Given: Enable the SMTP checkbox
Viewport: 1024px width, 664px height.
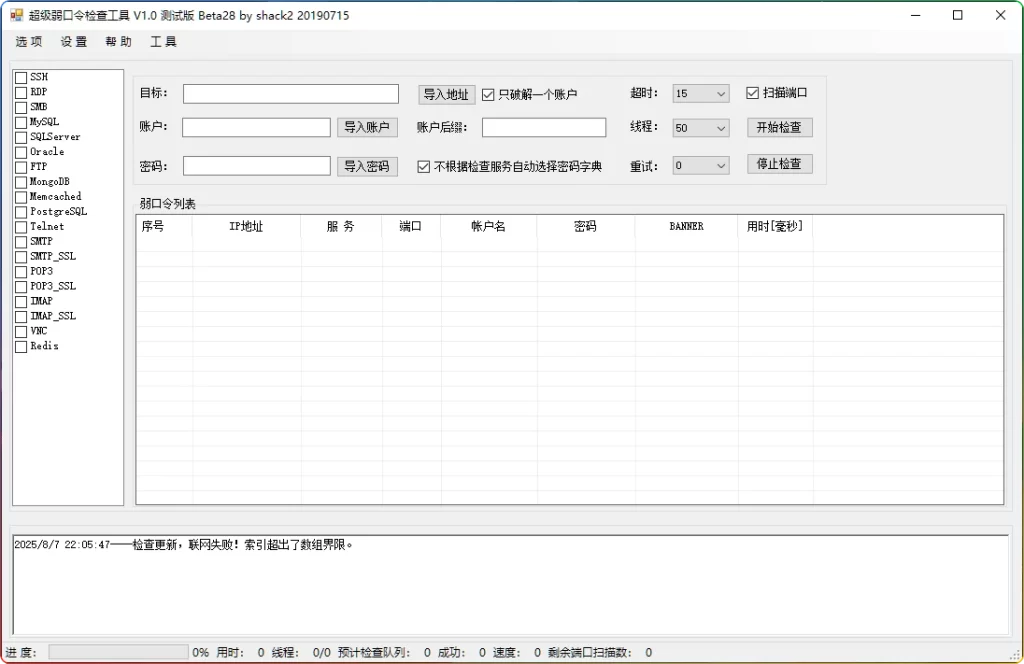Looking at the screenshot, I should point(21,242).
